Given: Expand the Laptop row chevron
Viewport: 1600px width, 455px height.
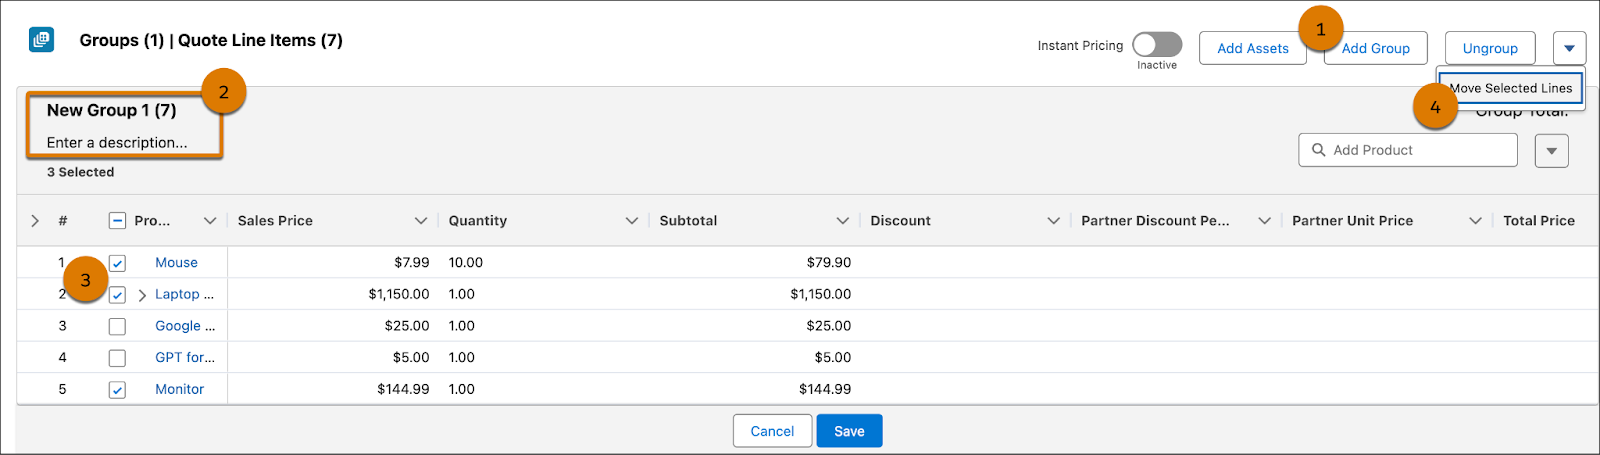Looking at the screenshot, I should point(142,295).
